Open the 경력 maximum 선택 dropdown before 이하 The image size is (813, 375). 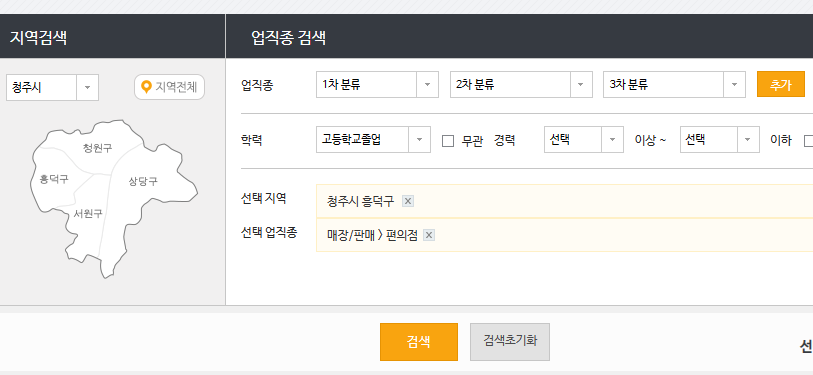[720, 140]
